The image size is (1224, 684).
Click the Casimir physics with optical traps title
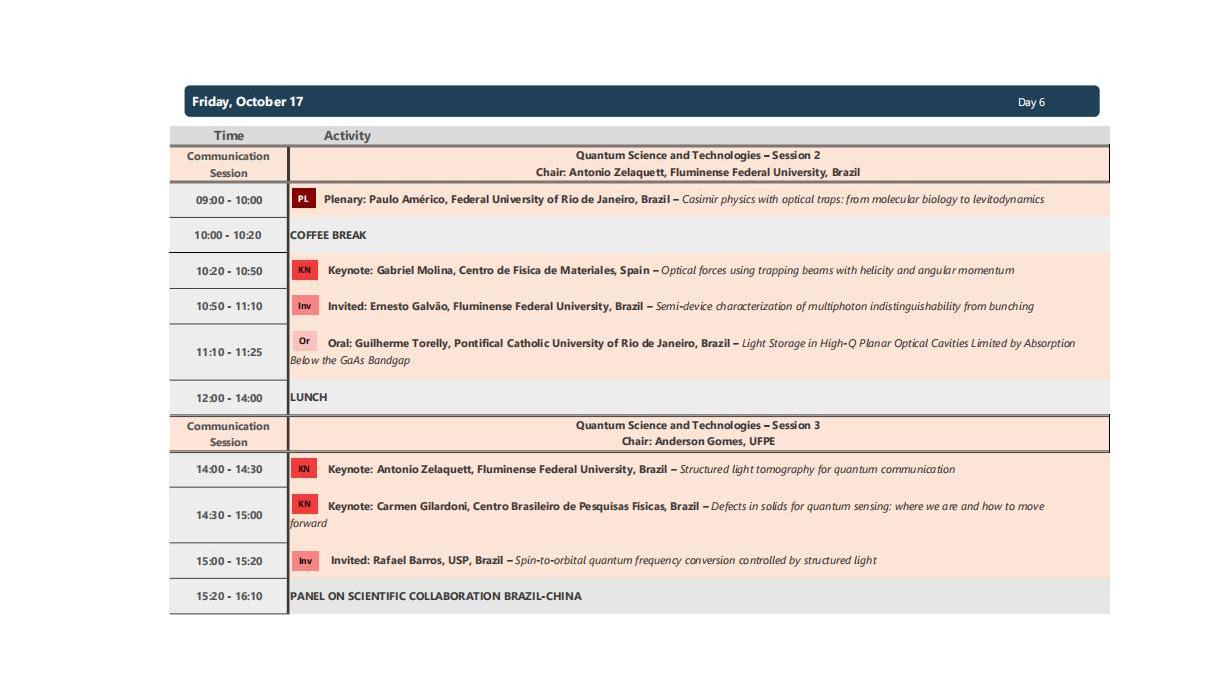(863, 199)
